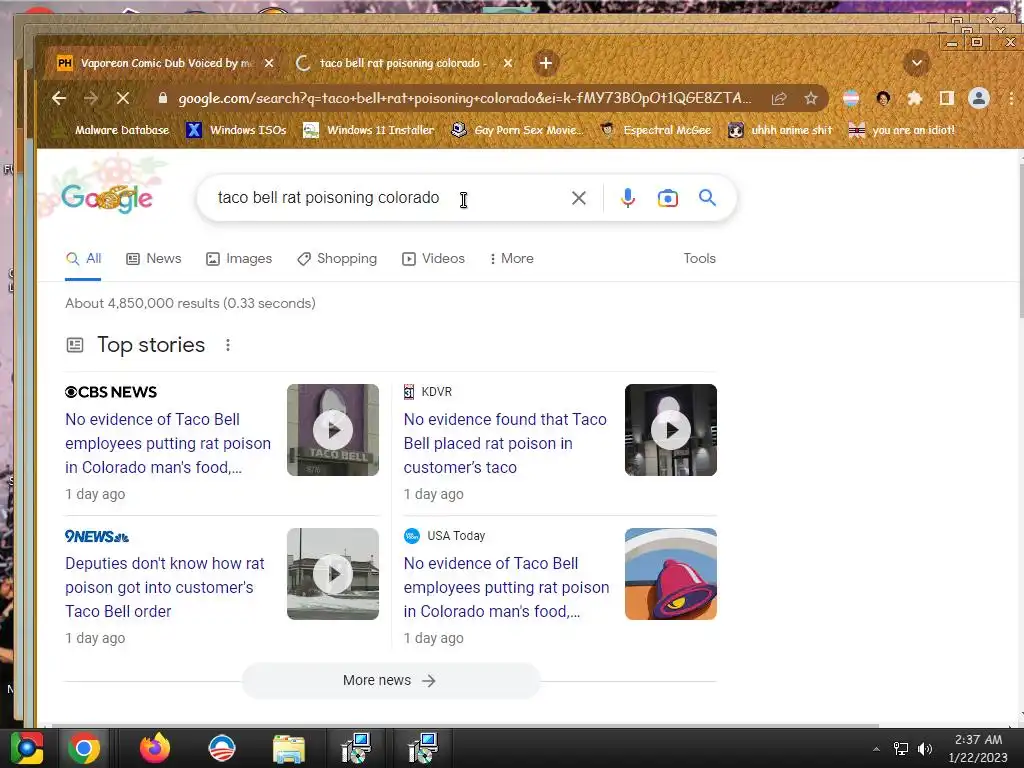Play the KDVR story video thumbnail
The width and height of the screenshot is (1024, 768).
tap(671, 430)
